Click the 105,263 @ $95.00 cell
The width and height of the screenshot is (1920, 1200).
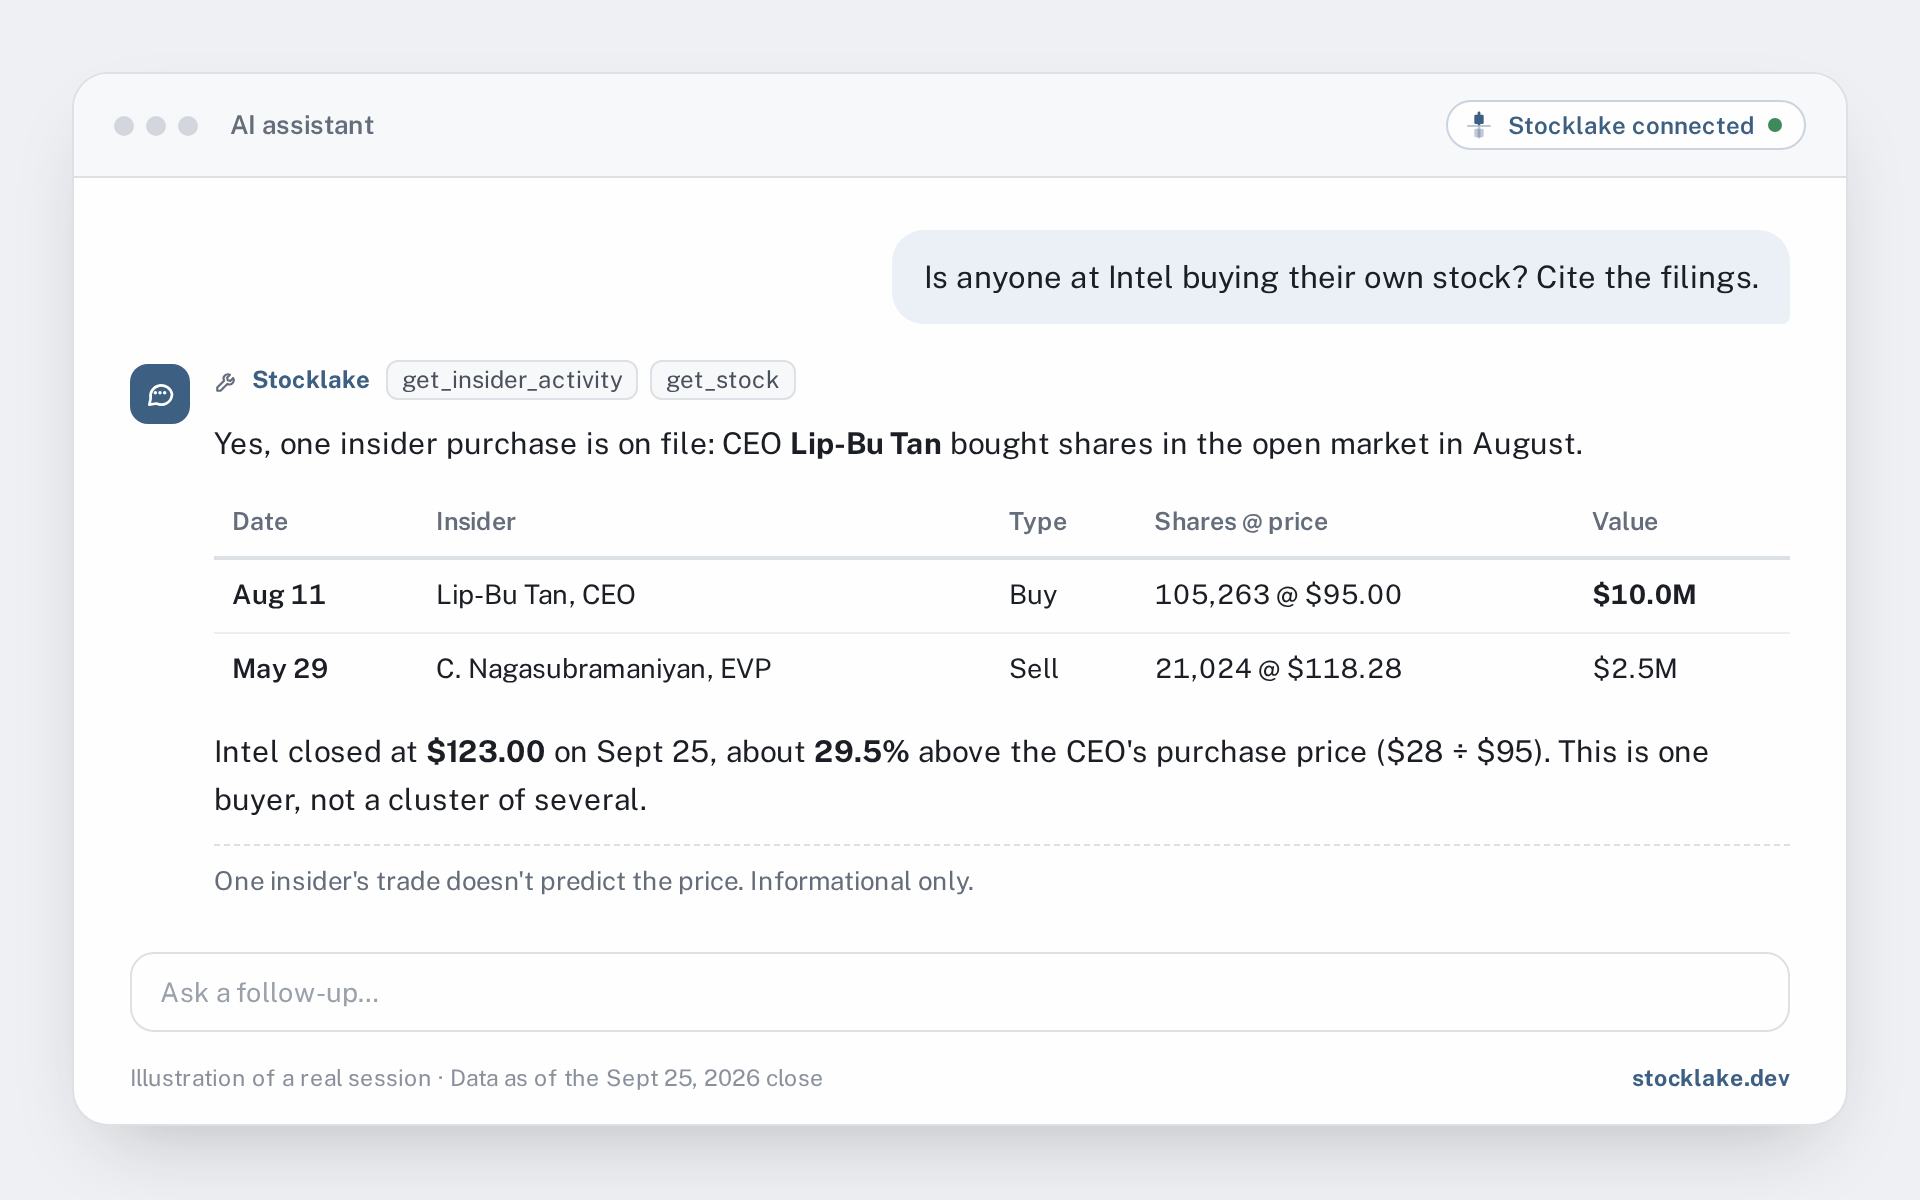[1278, 595]
